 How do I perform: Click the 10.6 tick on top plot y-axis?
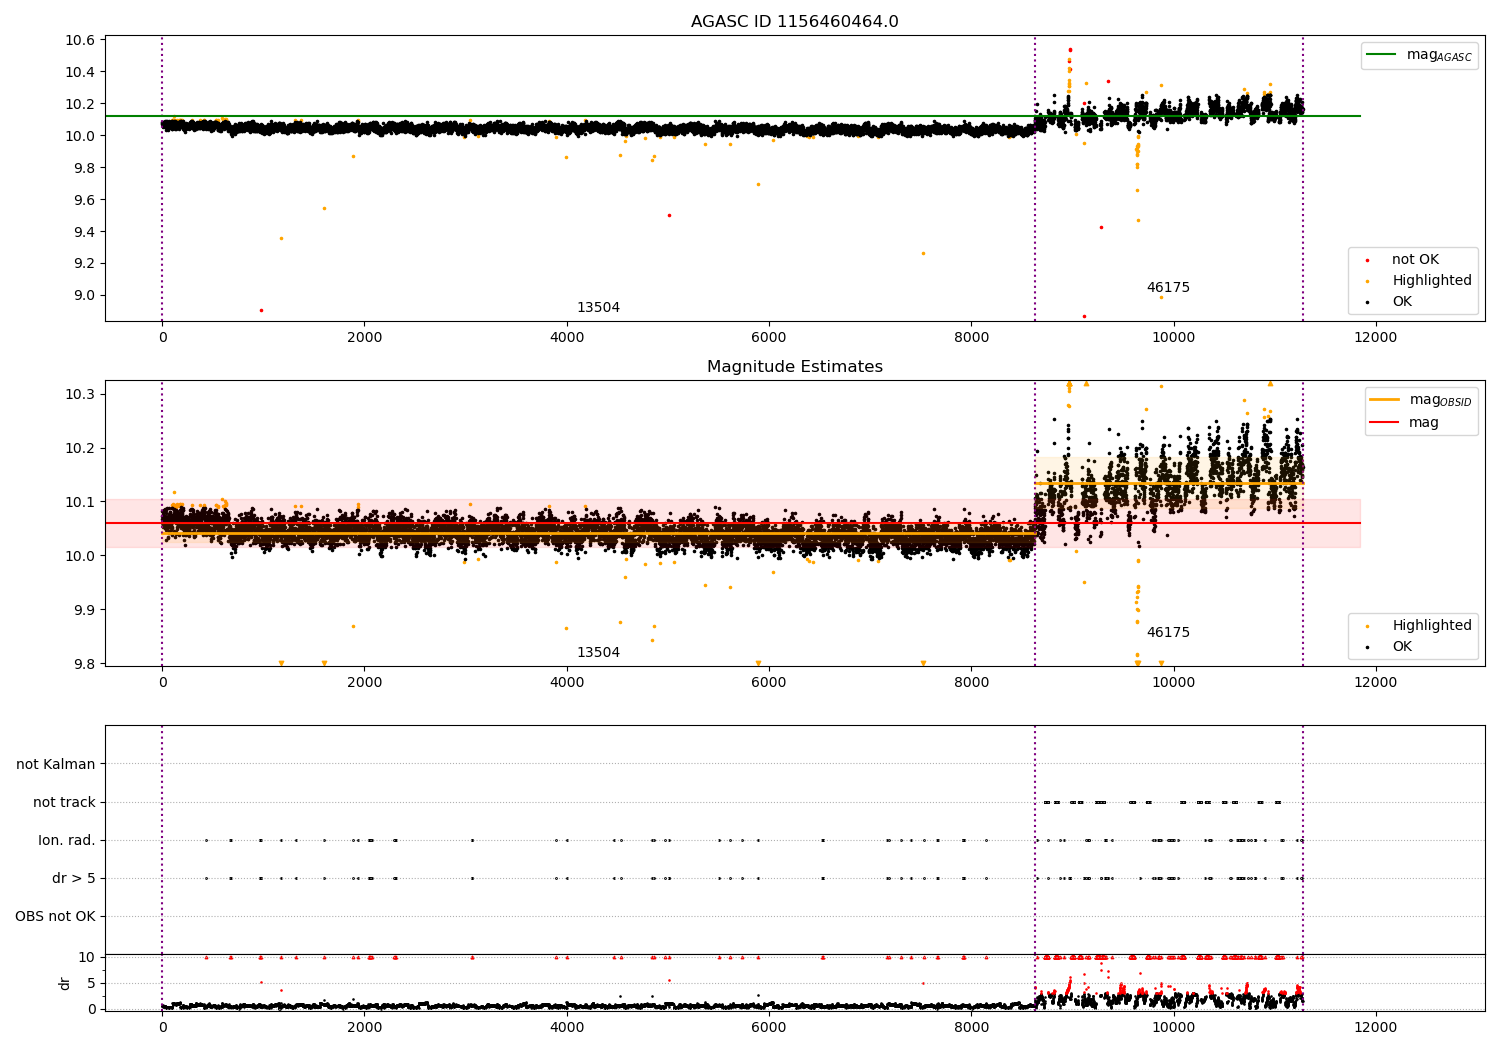80,41
